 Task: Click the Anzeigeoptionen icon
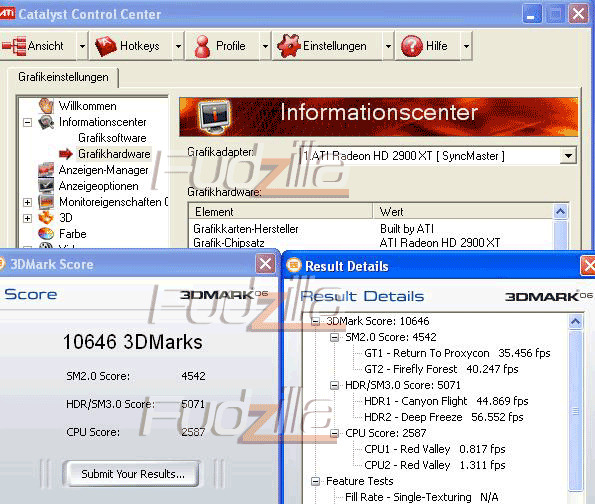click(46, 186)
